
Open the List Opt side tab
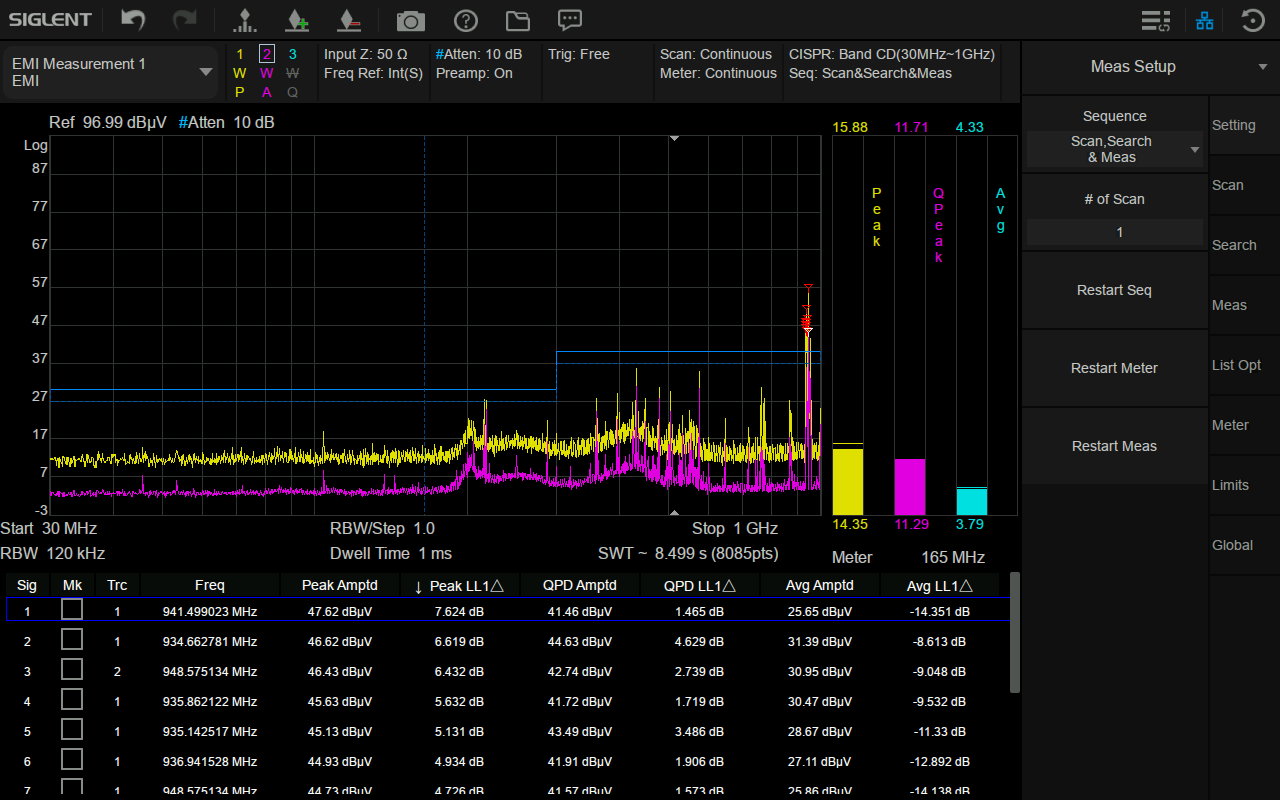pyautogui.click(x=1237, y=365)
